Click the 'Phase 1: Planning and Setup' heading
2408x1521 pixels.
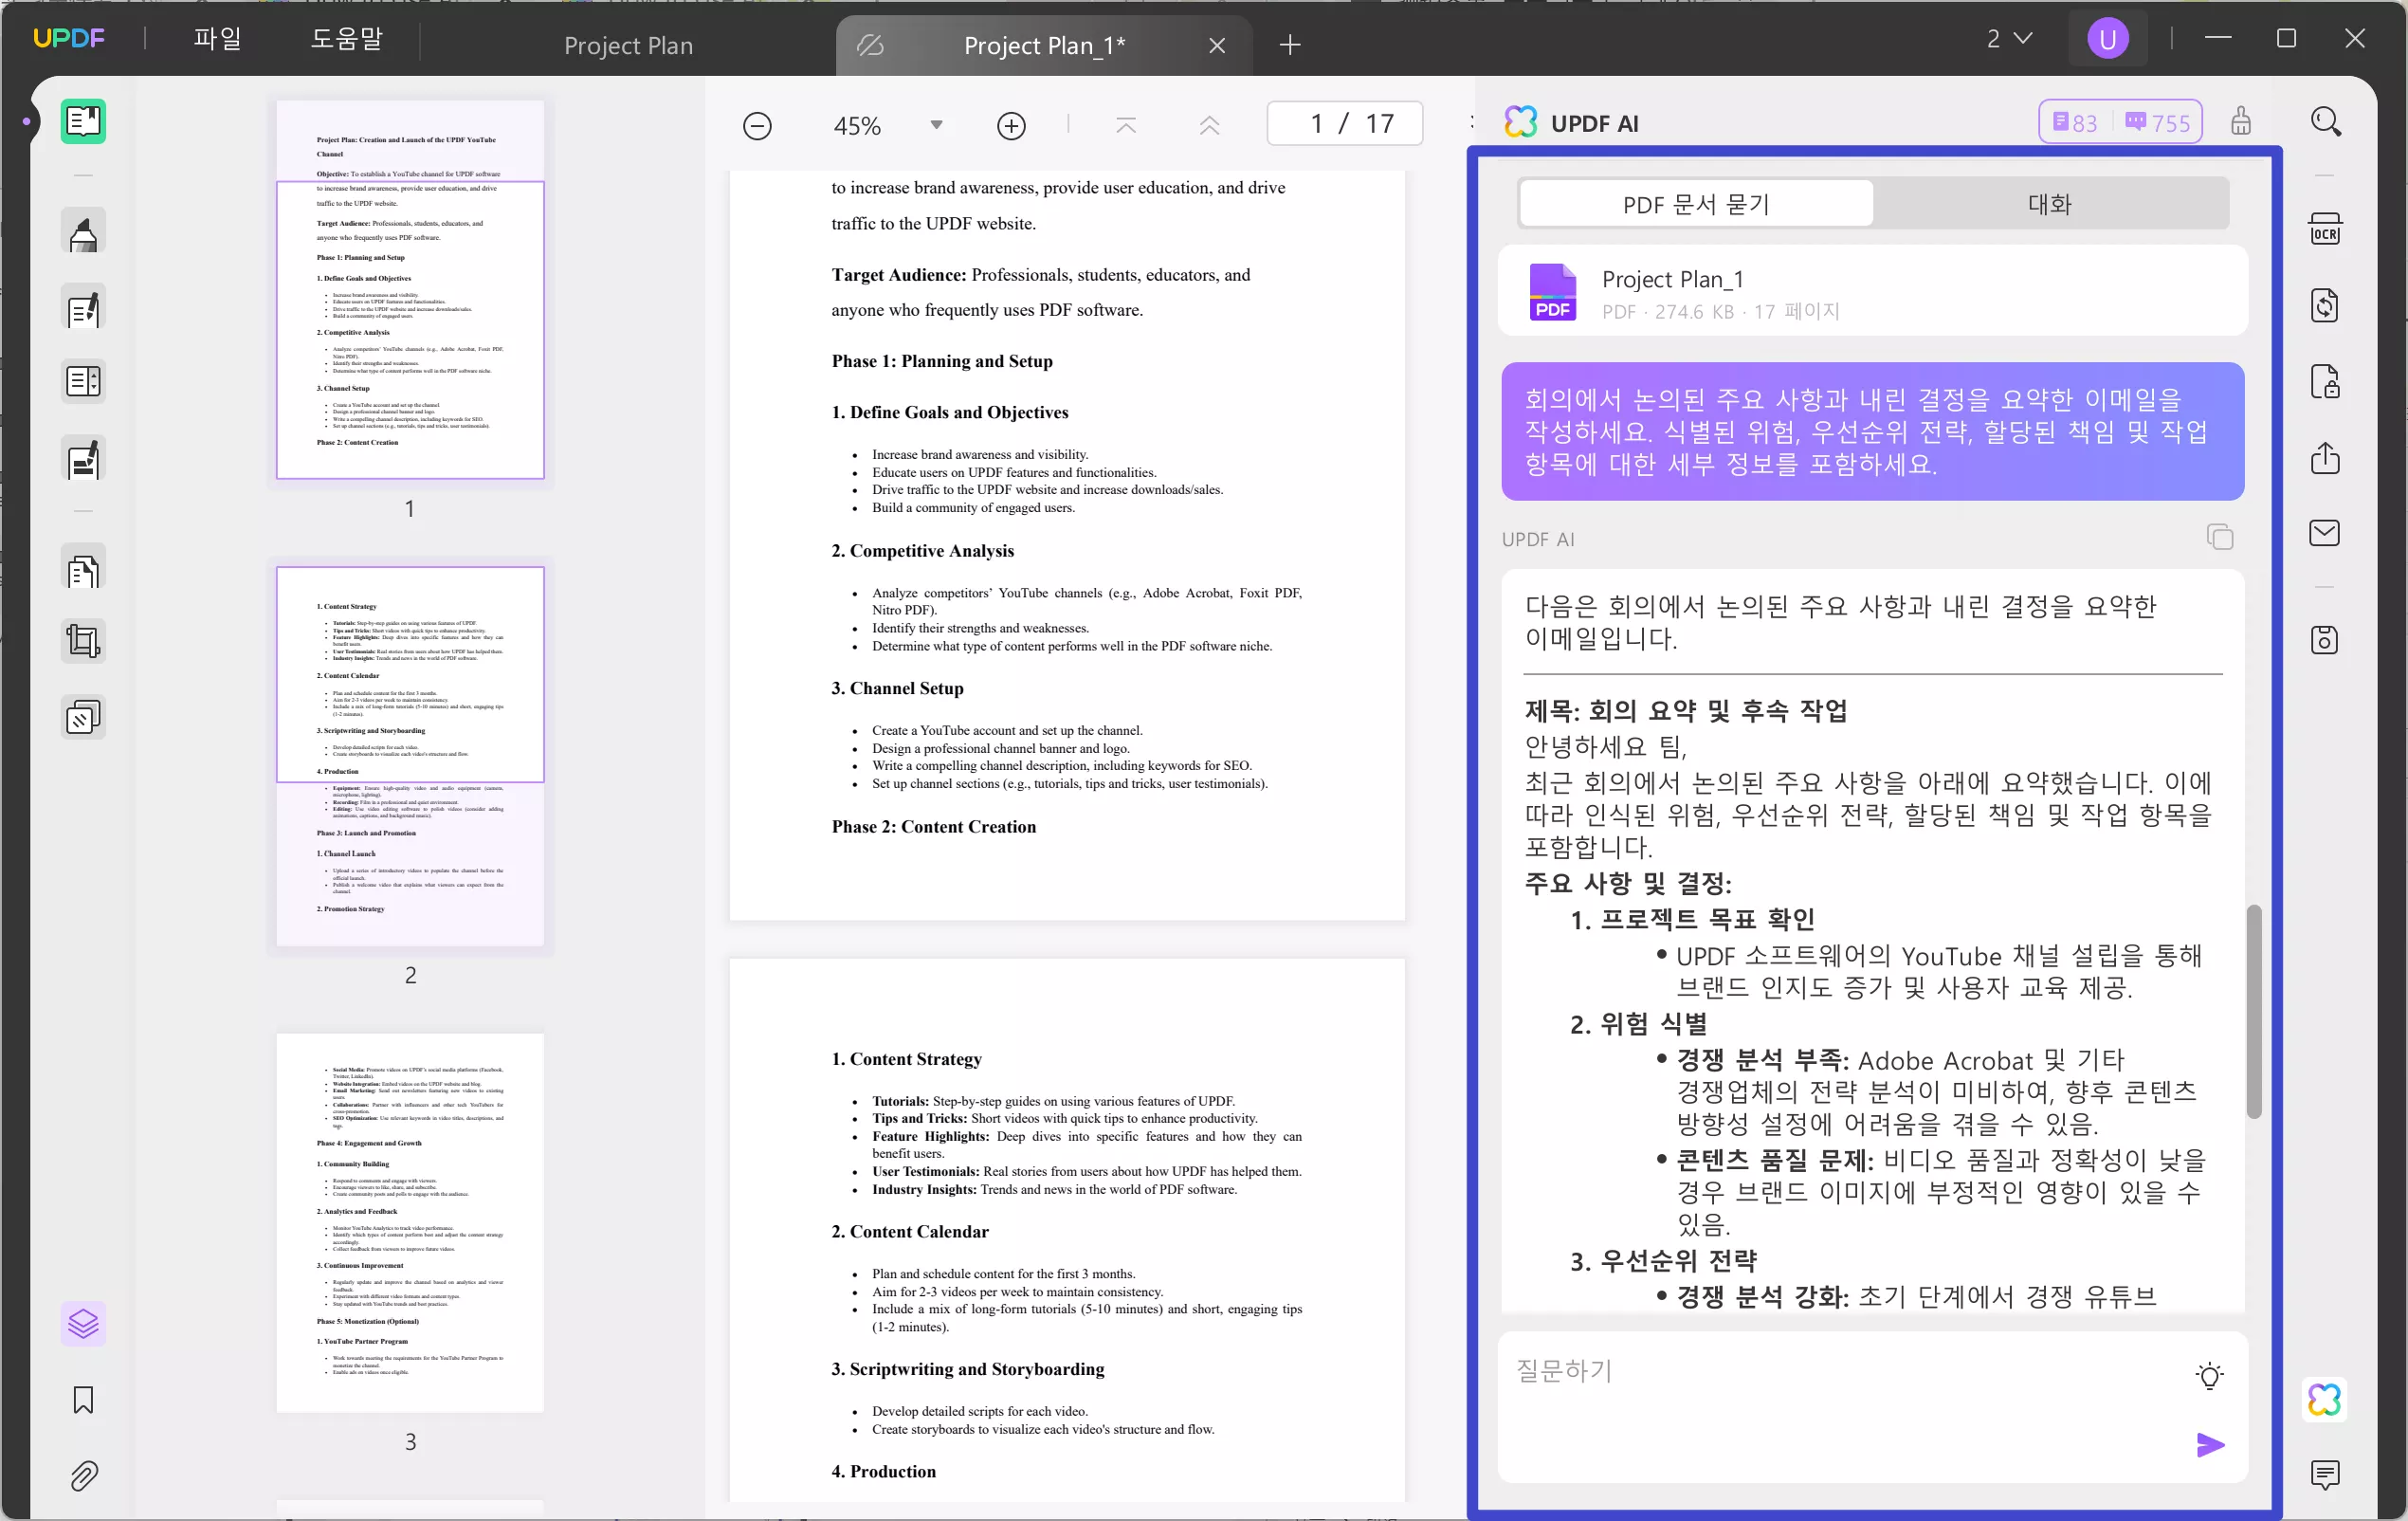coord(942,361)
